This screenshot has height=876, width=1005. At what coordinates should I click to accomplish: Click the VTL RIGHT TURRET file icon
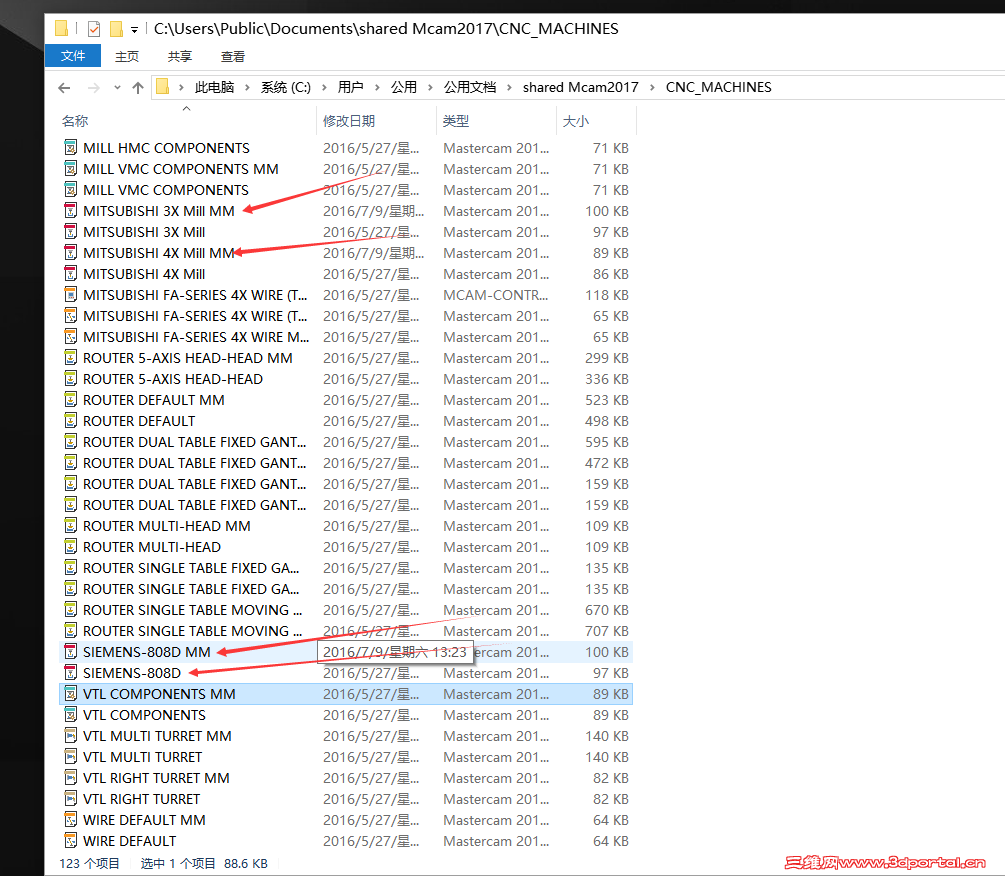tap(71, 799)
